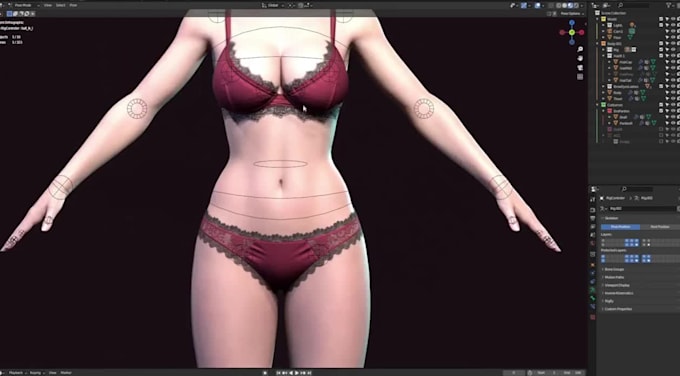Image resolution: width=680 pixels, height=376 pixels.
Task: Click the snapping magnet icon in header
Action: [x=301, y=6]
